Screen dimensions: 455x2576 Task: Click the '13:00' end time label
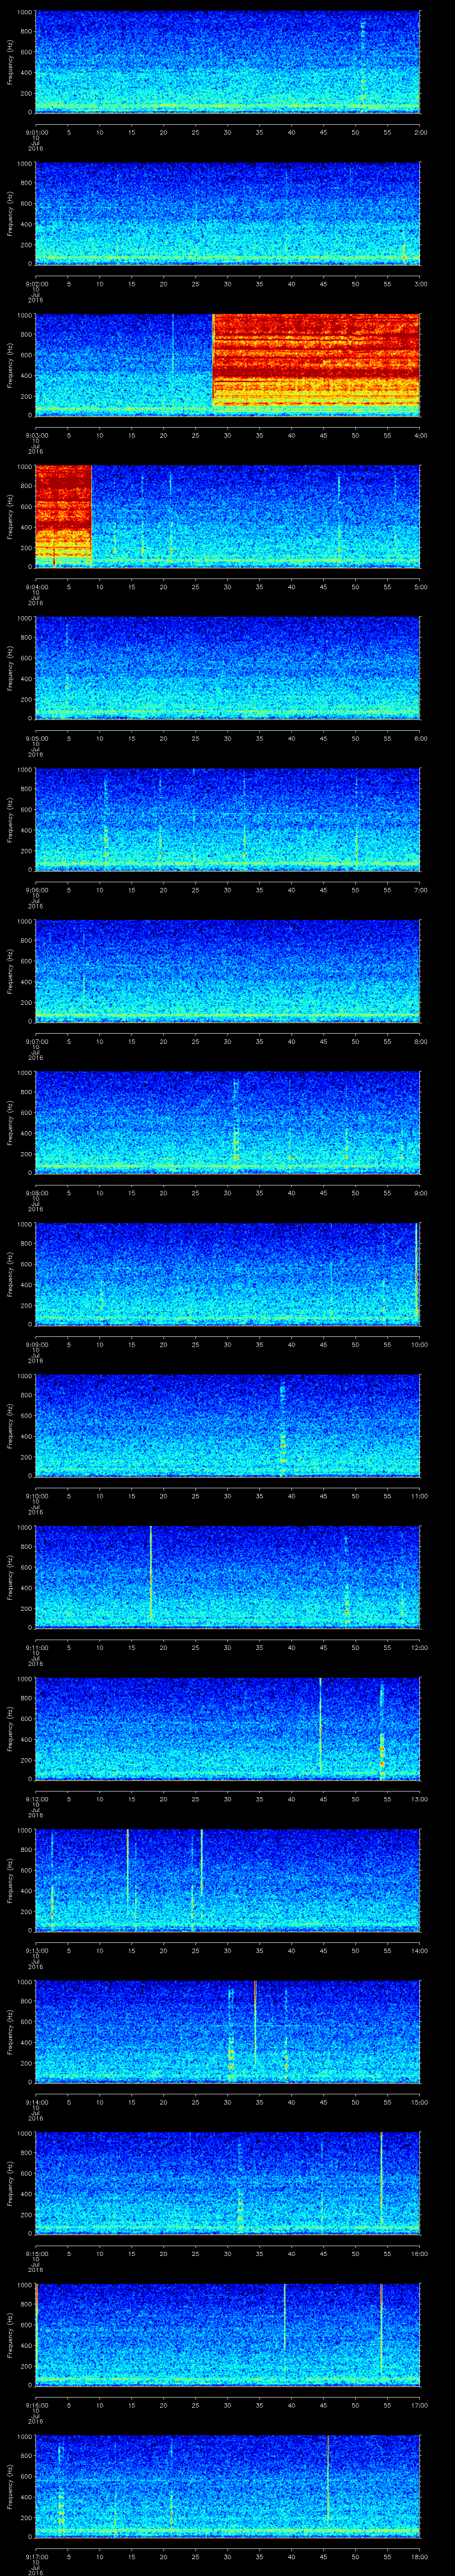[x=419, y=1799]
